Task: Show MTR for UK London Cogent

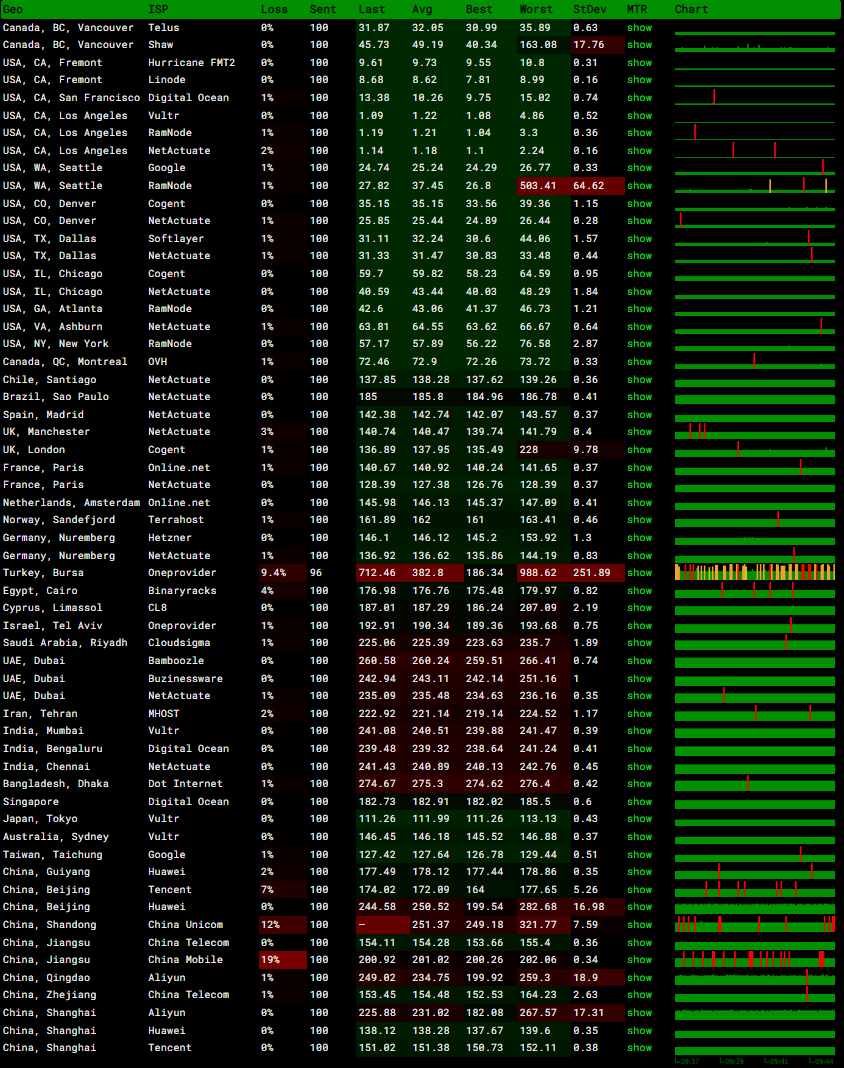Action: coord(639,450)
